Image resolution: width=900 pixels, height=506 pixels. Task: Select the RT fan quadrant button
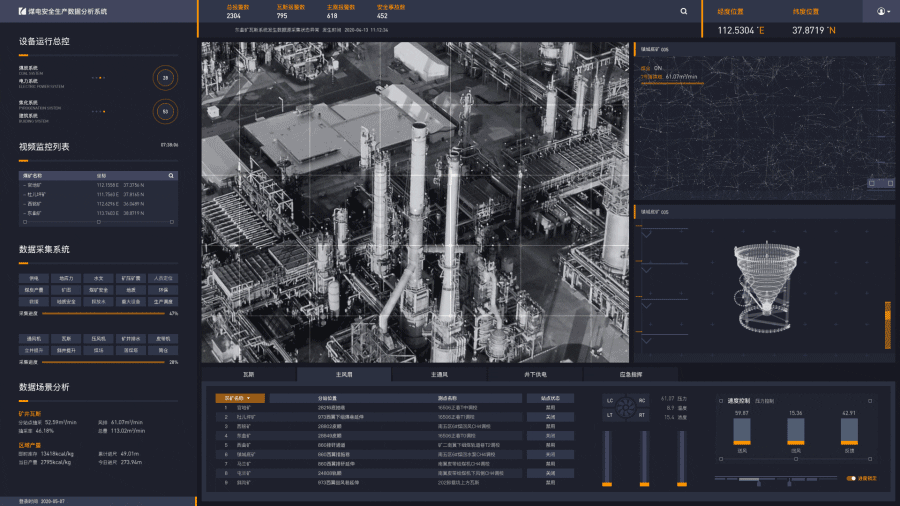pos(642,415)
